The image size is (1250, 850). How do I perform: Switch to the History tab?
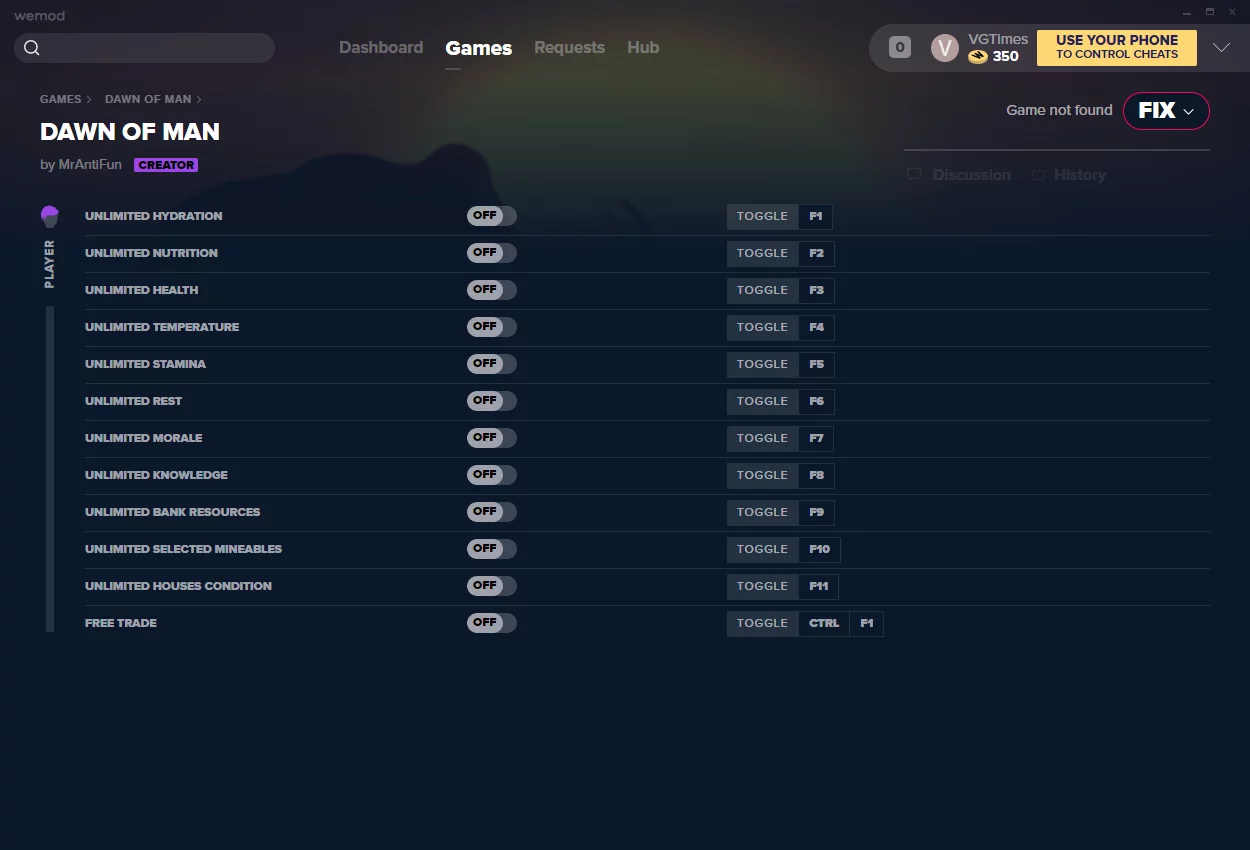pyautogui.click(x=1080, y=175)
